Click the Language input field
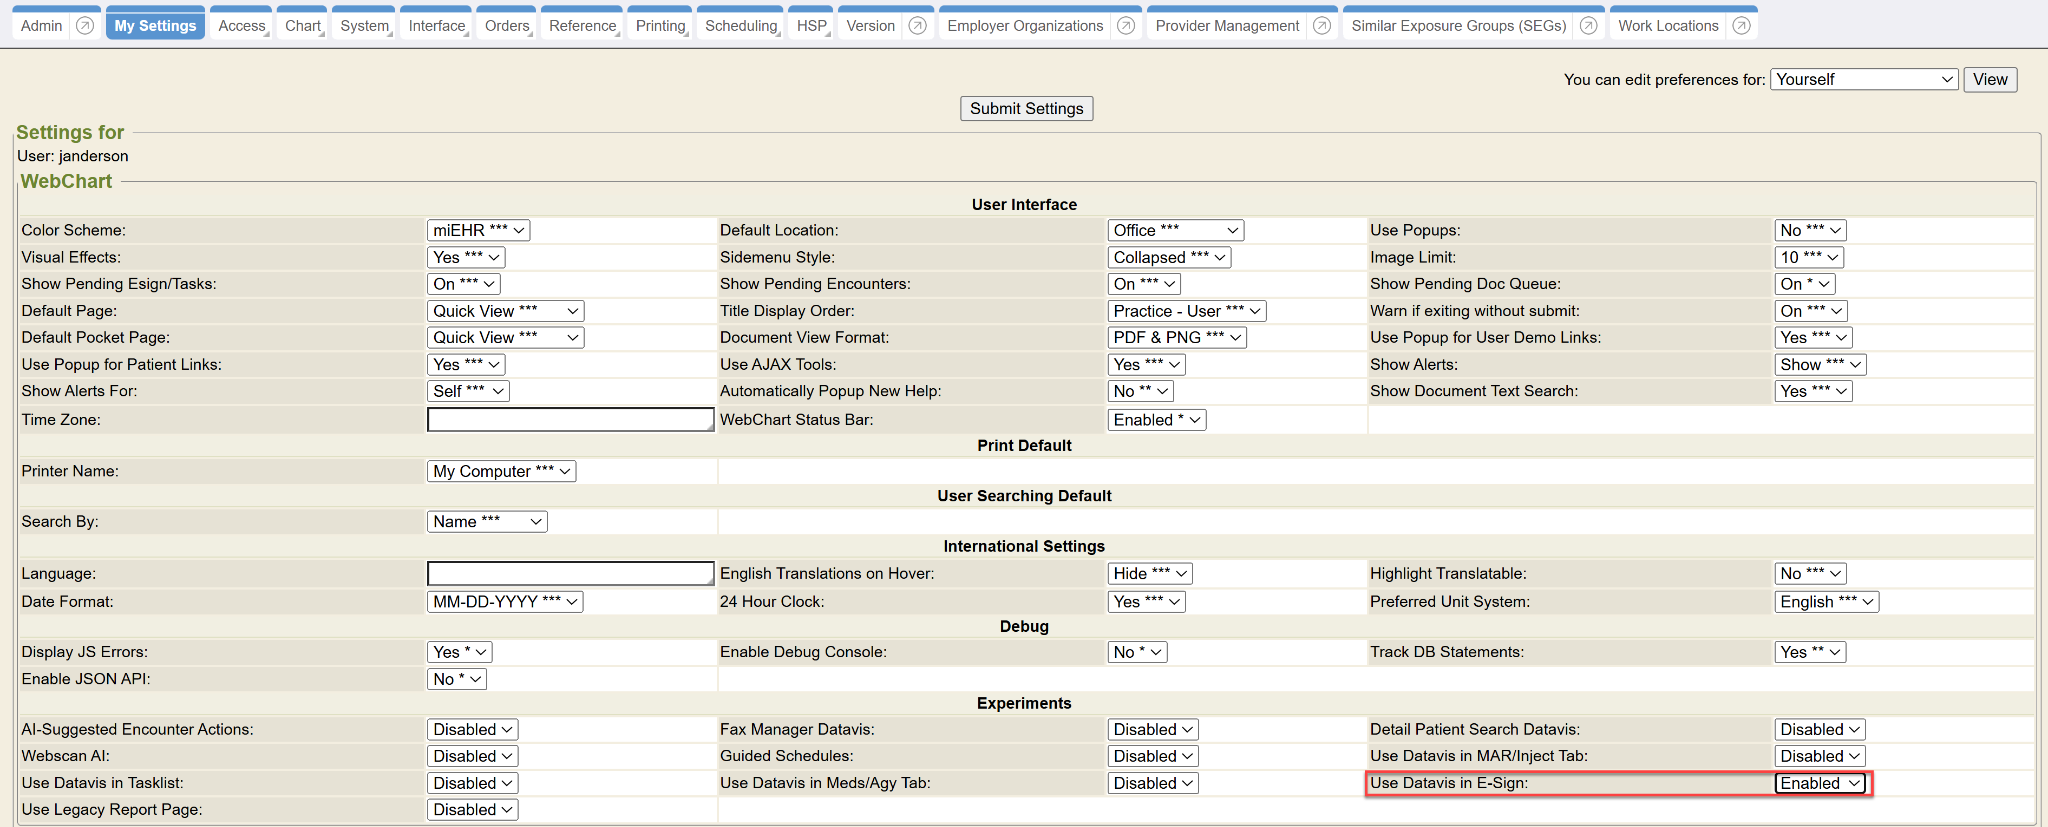The image size is (2048, 827). [x=570, y=574]
